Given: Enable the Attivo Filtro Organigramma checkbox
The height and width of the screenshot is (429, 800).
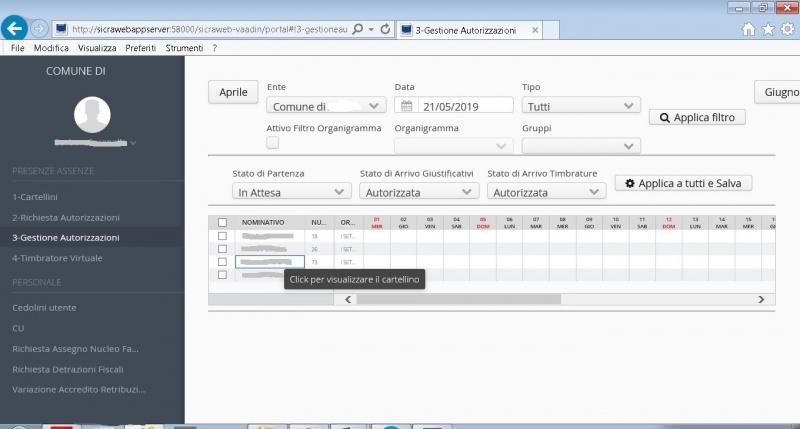Looking at the screenshot, I should pos(273,145).
